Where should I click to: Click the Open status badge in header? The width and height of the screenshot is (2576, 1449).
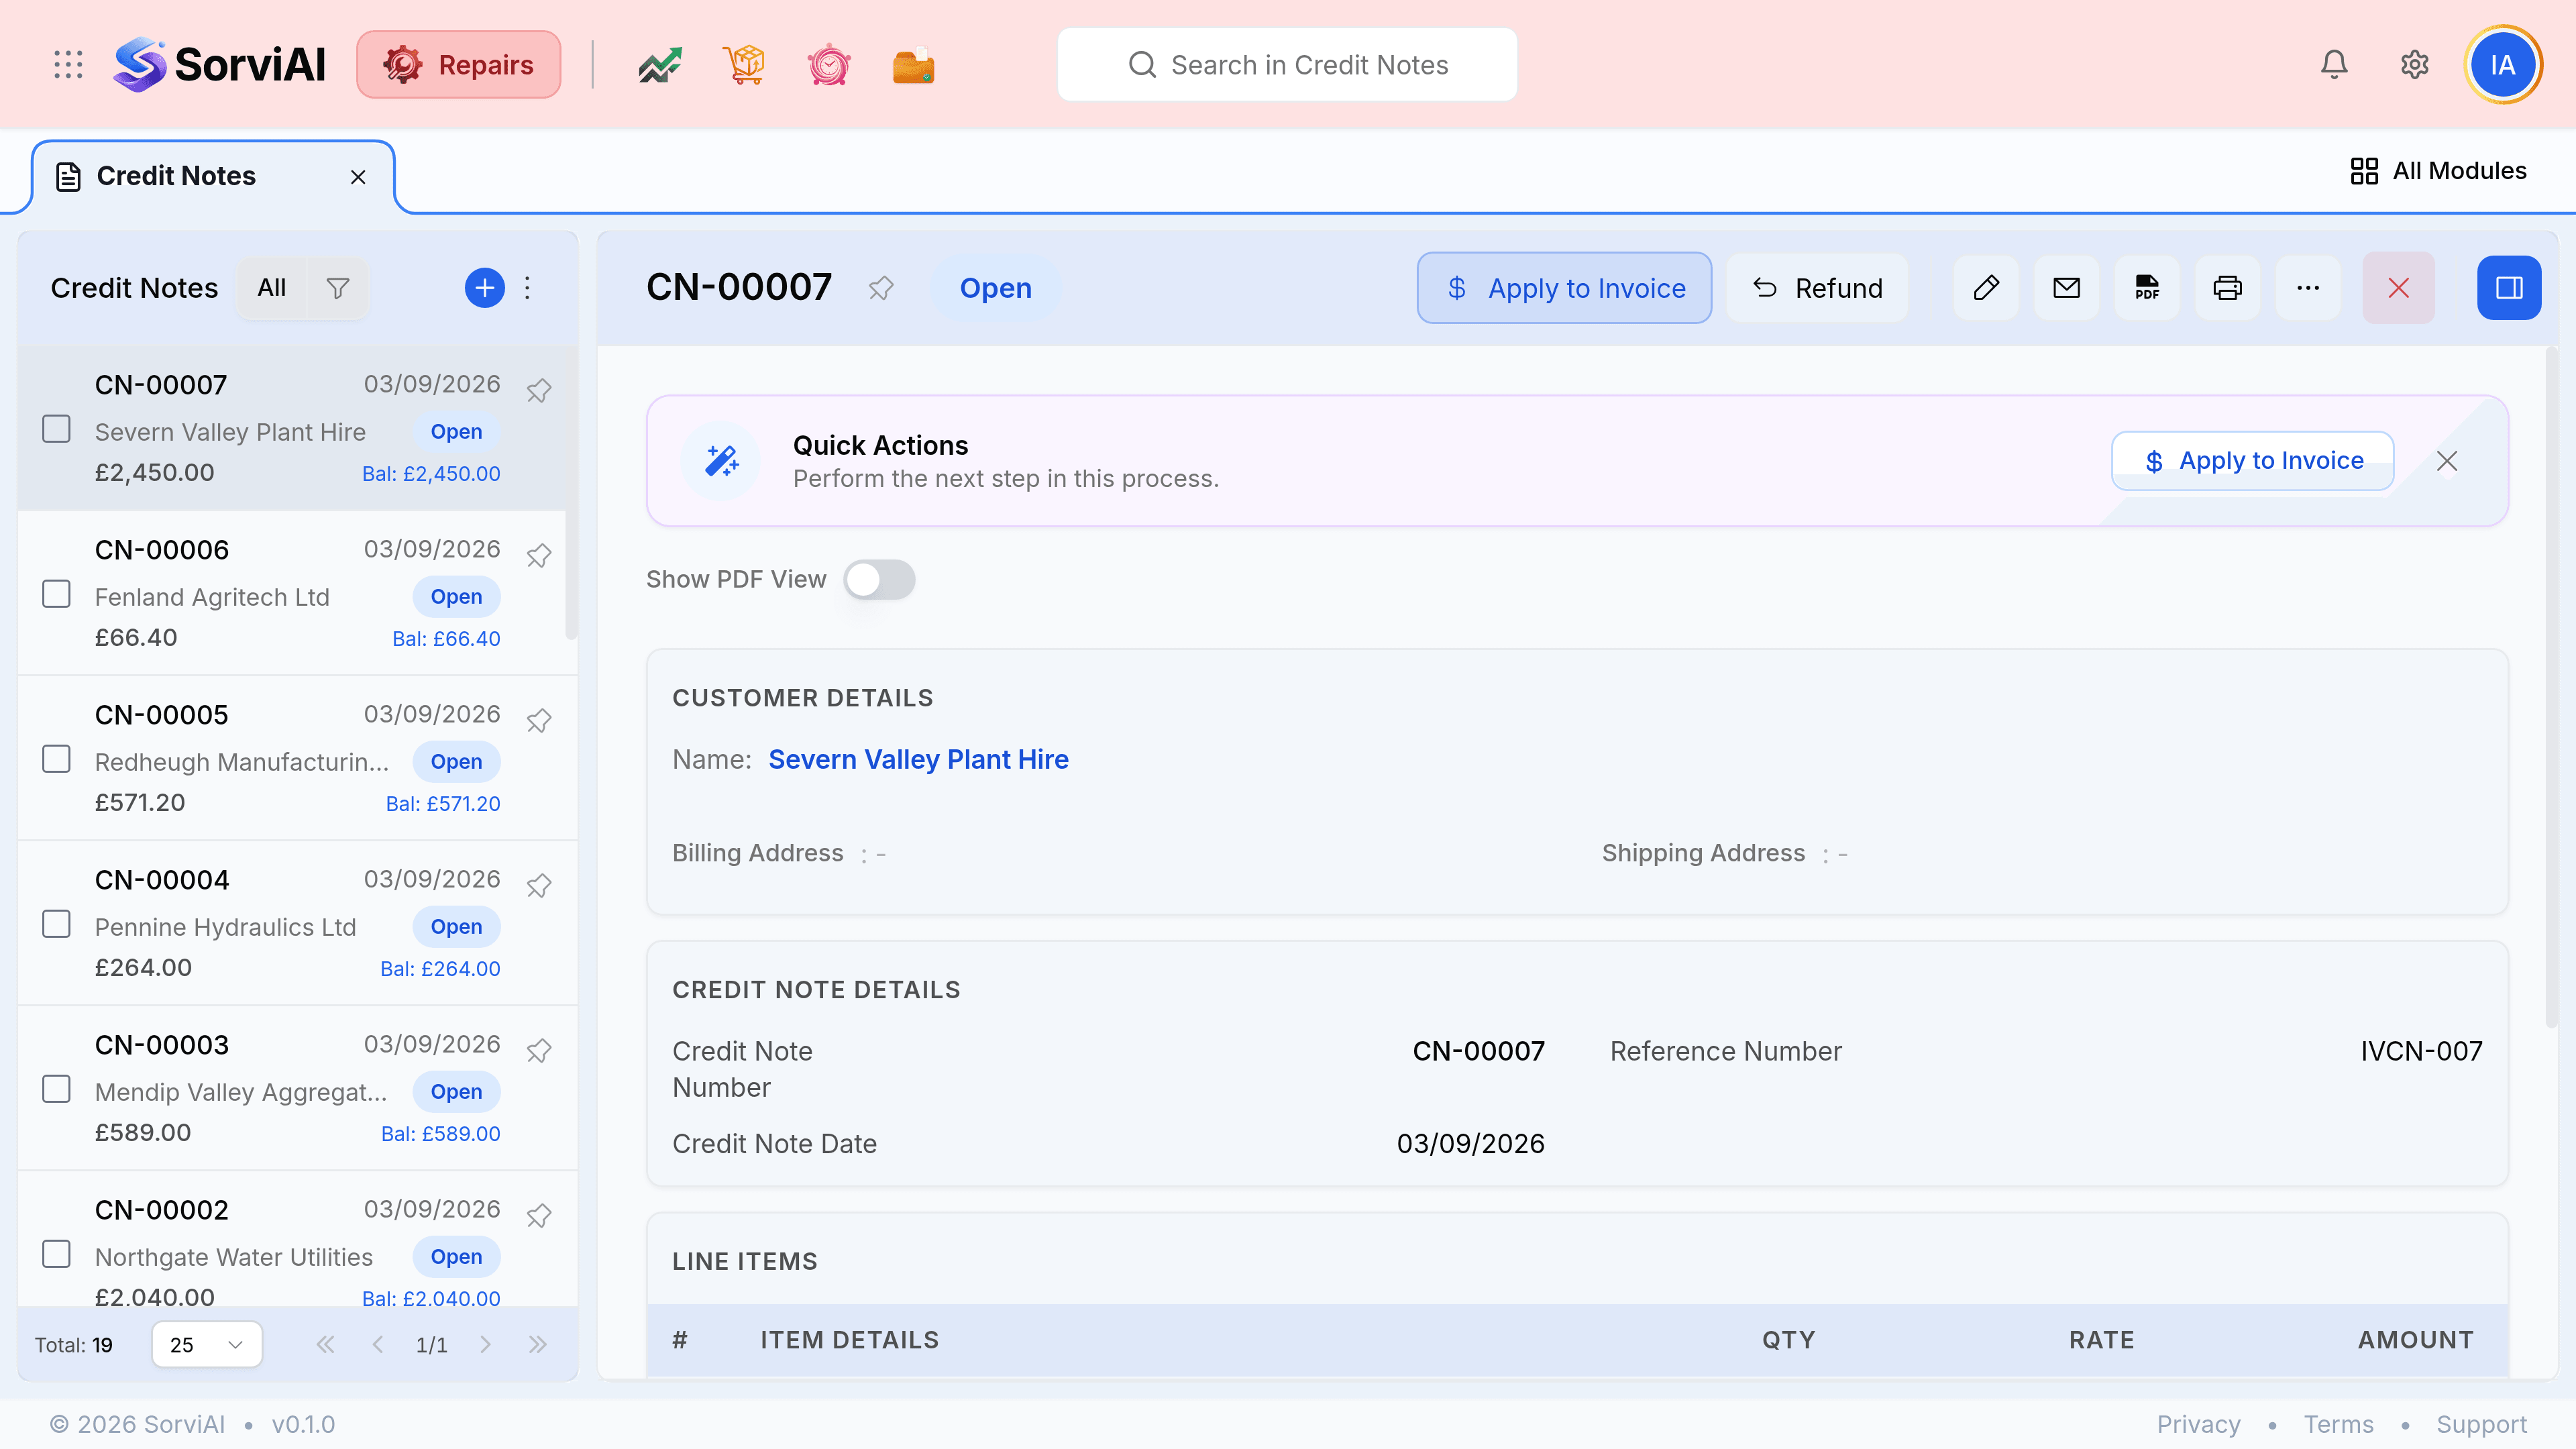(x=995, y=288)
